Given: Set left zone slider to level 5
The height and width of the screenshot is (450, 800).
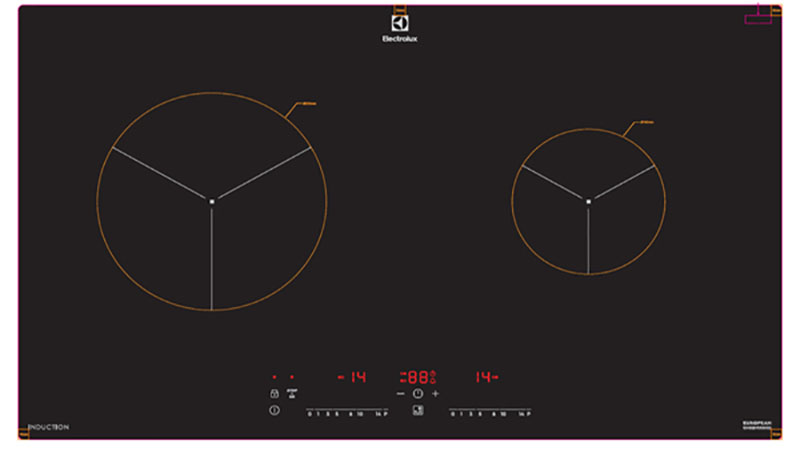Looking at the screenshot, I should point(337,413).
